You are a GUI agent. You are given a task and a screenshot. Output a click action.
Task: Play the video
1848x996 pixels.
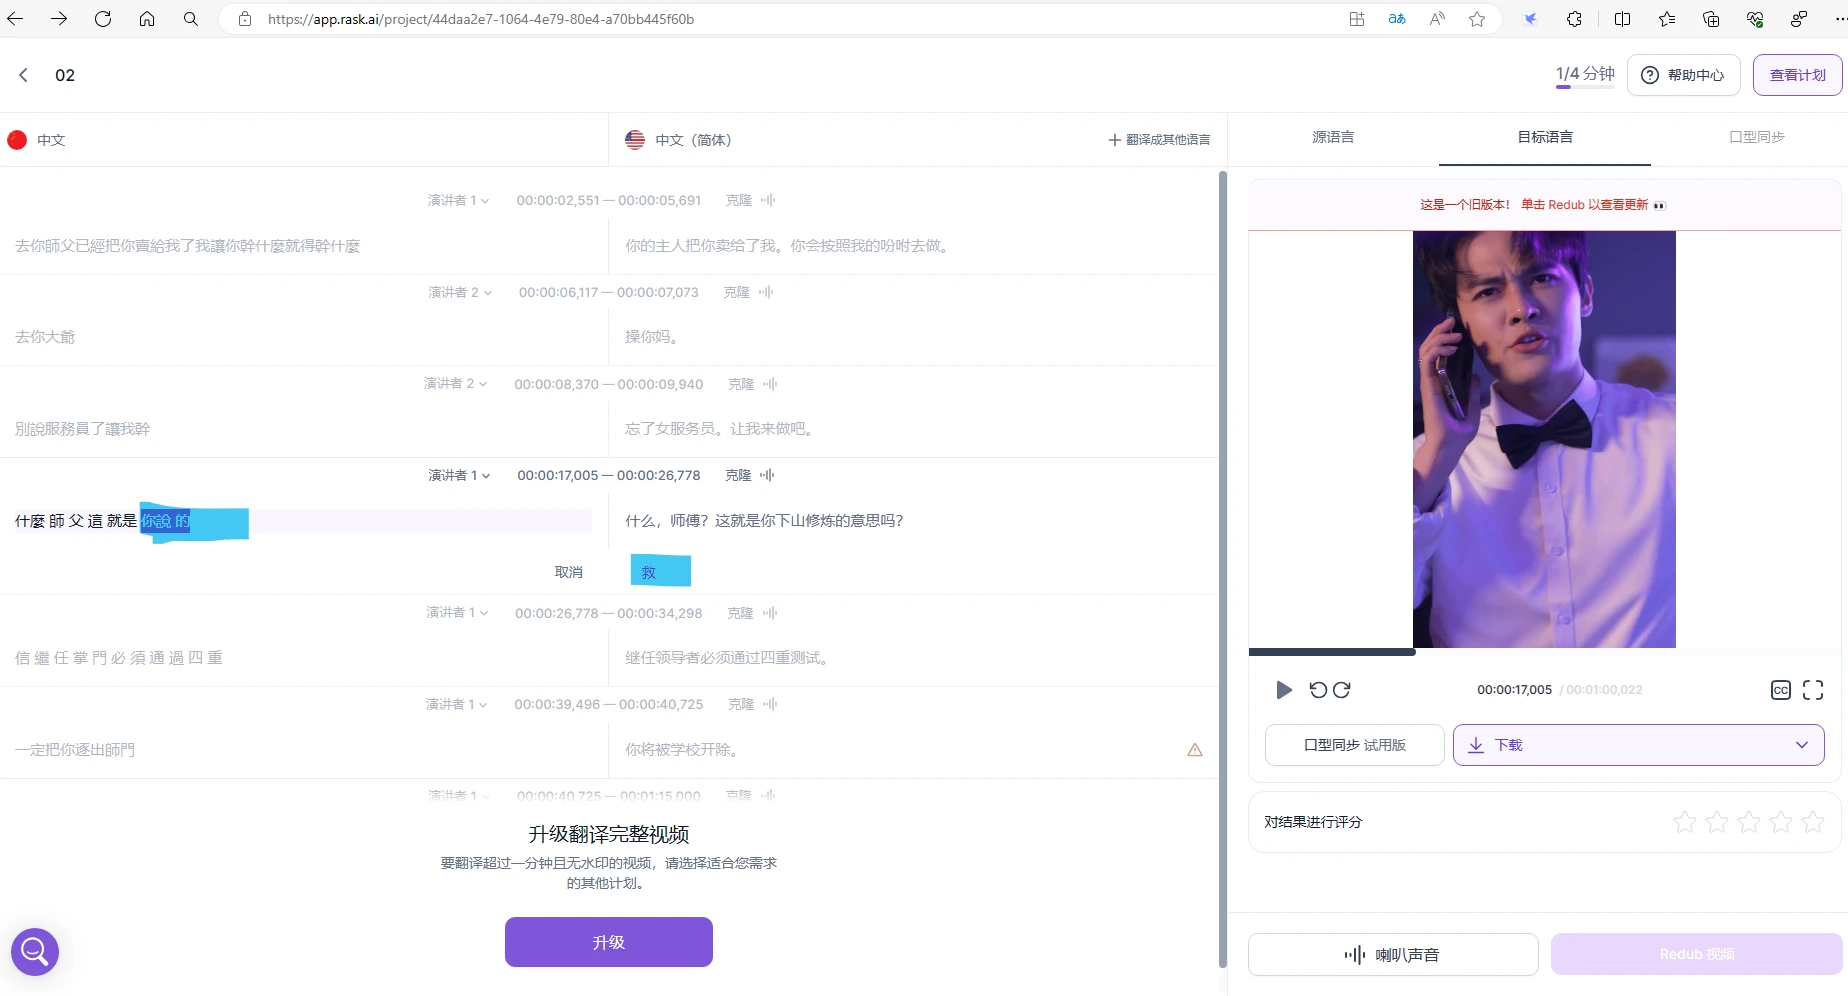tap(1284, 690)
